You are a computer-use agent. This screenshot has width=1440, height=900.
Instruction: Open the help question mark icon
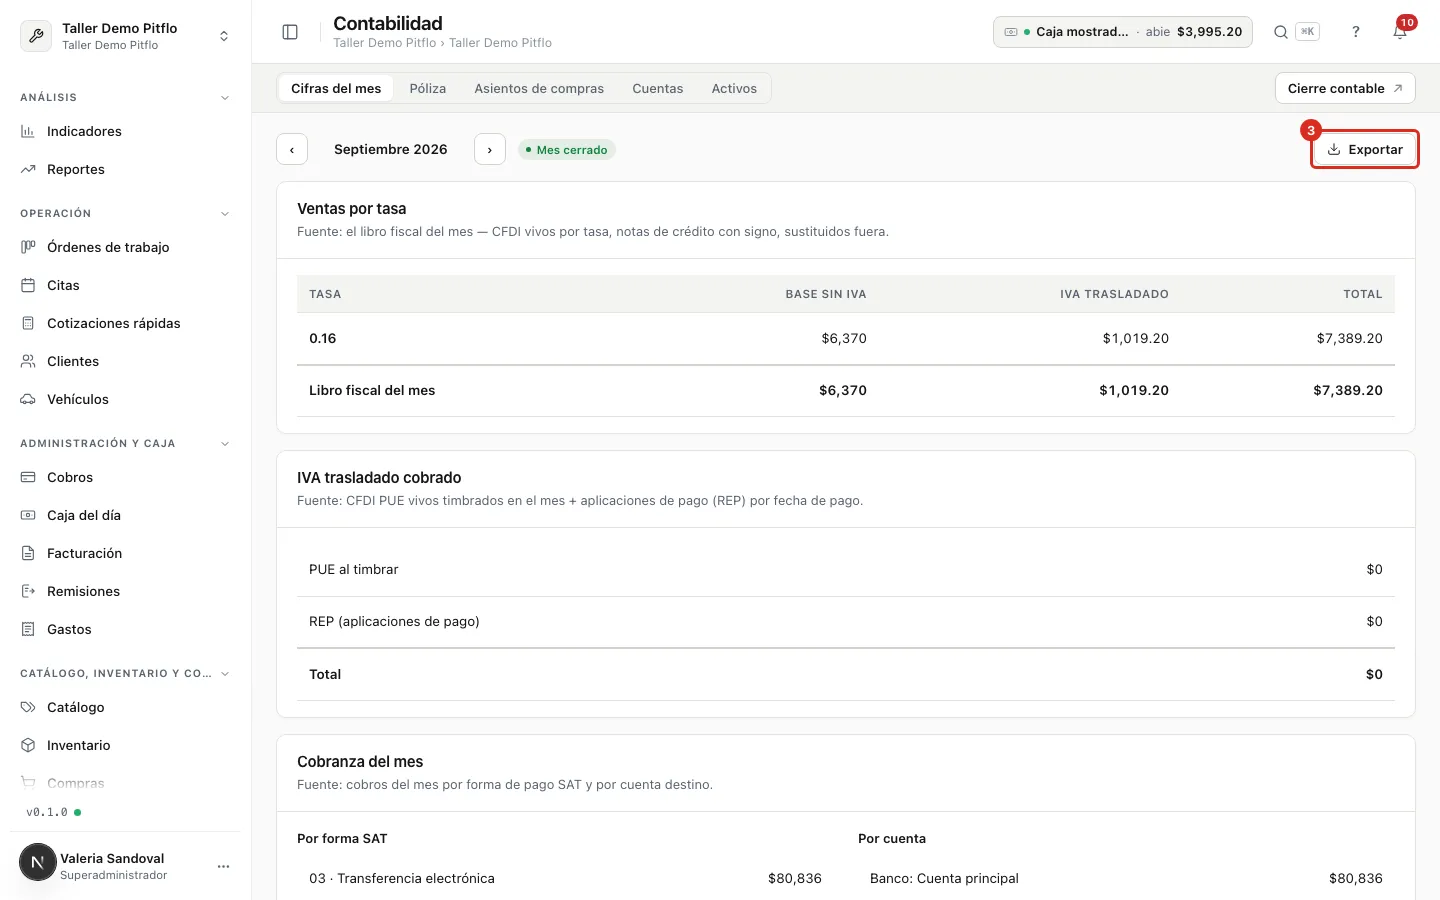(1356, 32)
